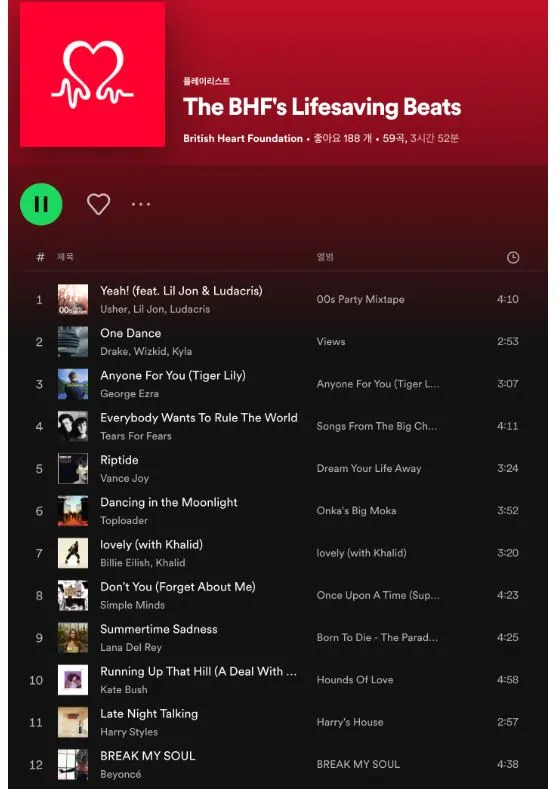
Task: Like the playlist with the heart icon
Action: [x=98, y=204]
